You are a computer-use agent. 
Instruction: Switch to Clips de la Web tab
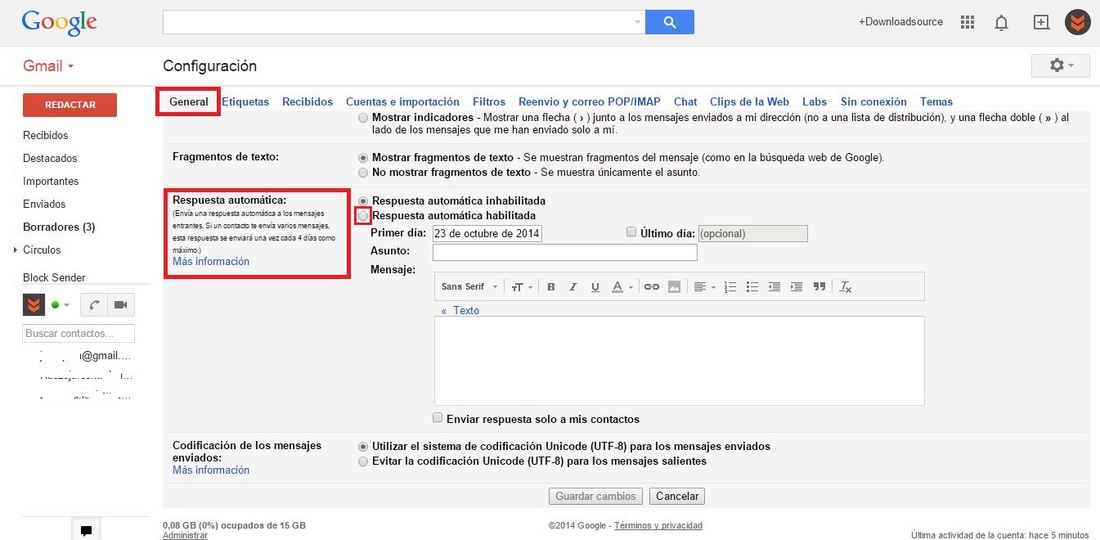(749, 102)
